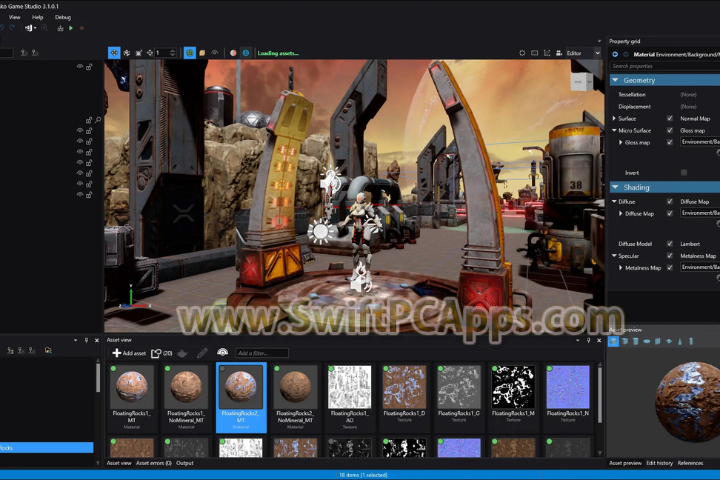Click the rectangle viewport icon beside the gear

tap(534, 53)
